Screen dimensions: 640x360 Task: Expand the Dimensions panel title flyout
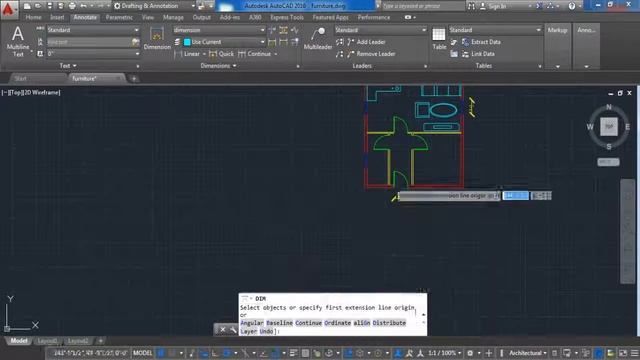tap(218, 66)
